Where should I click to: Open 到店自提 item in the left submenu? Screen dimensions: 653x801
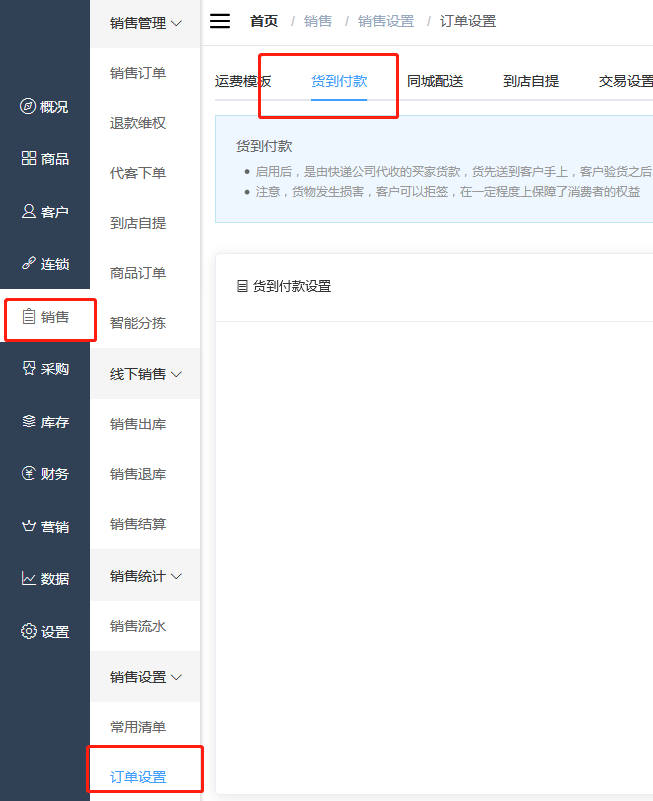138,223
